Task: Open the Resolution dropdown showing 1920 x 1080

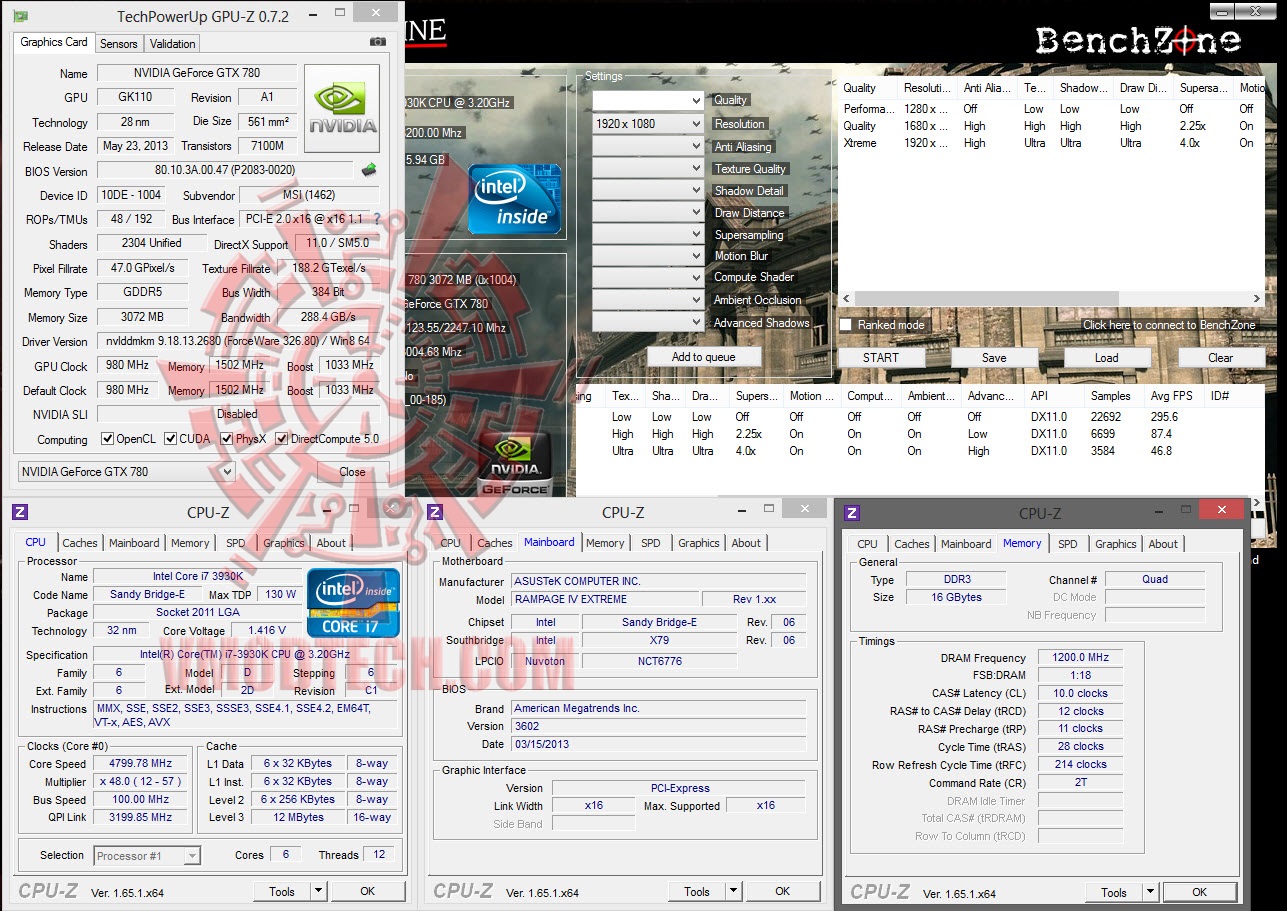Action: pos(648,124)
